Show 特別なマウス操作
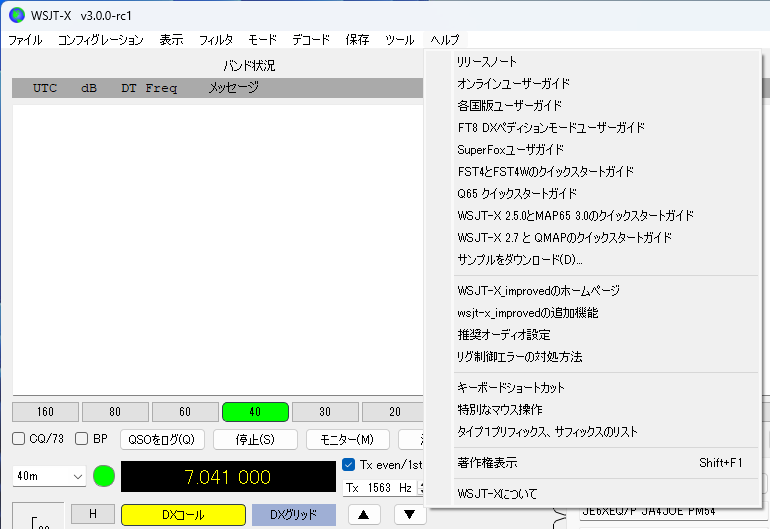Image resolution: width=770 pixels, height=529 pixels. click(x=593, y=410)
